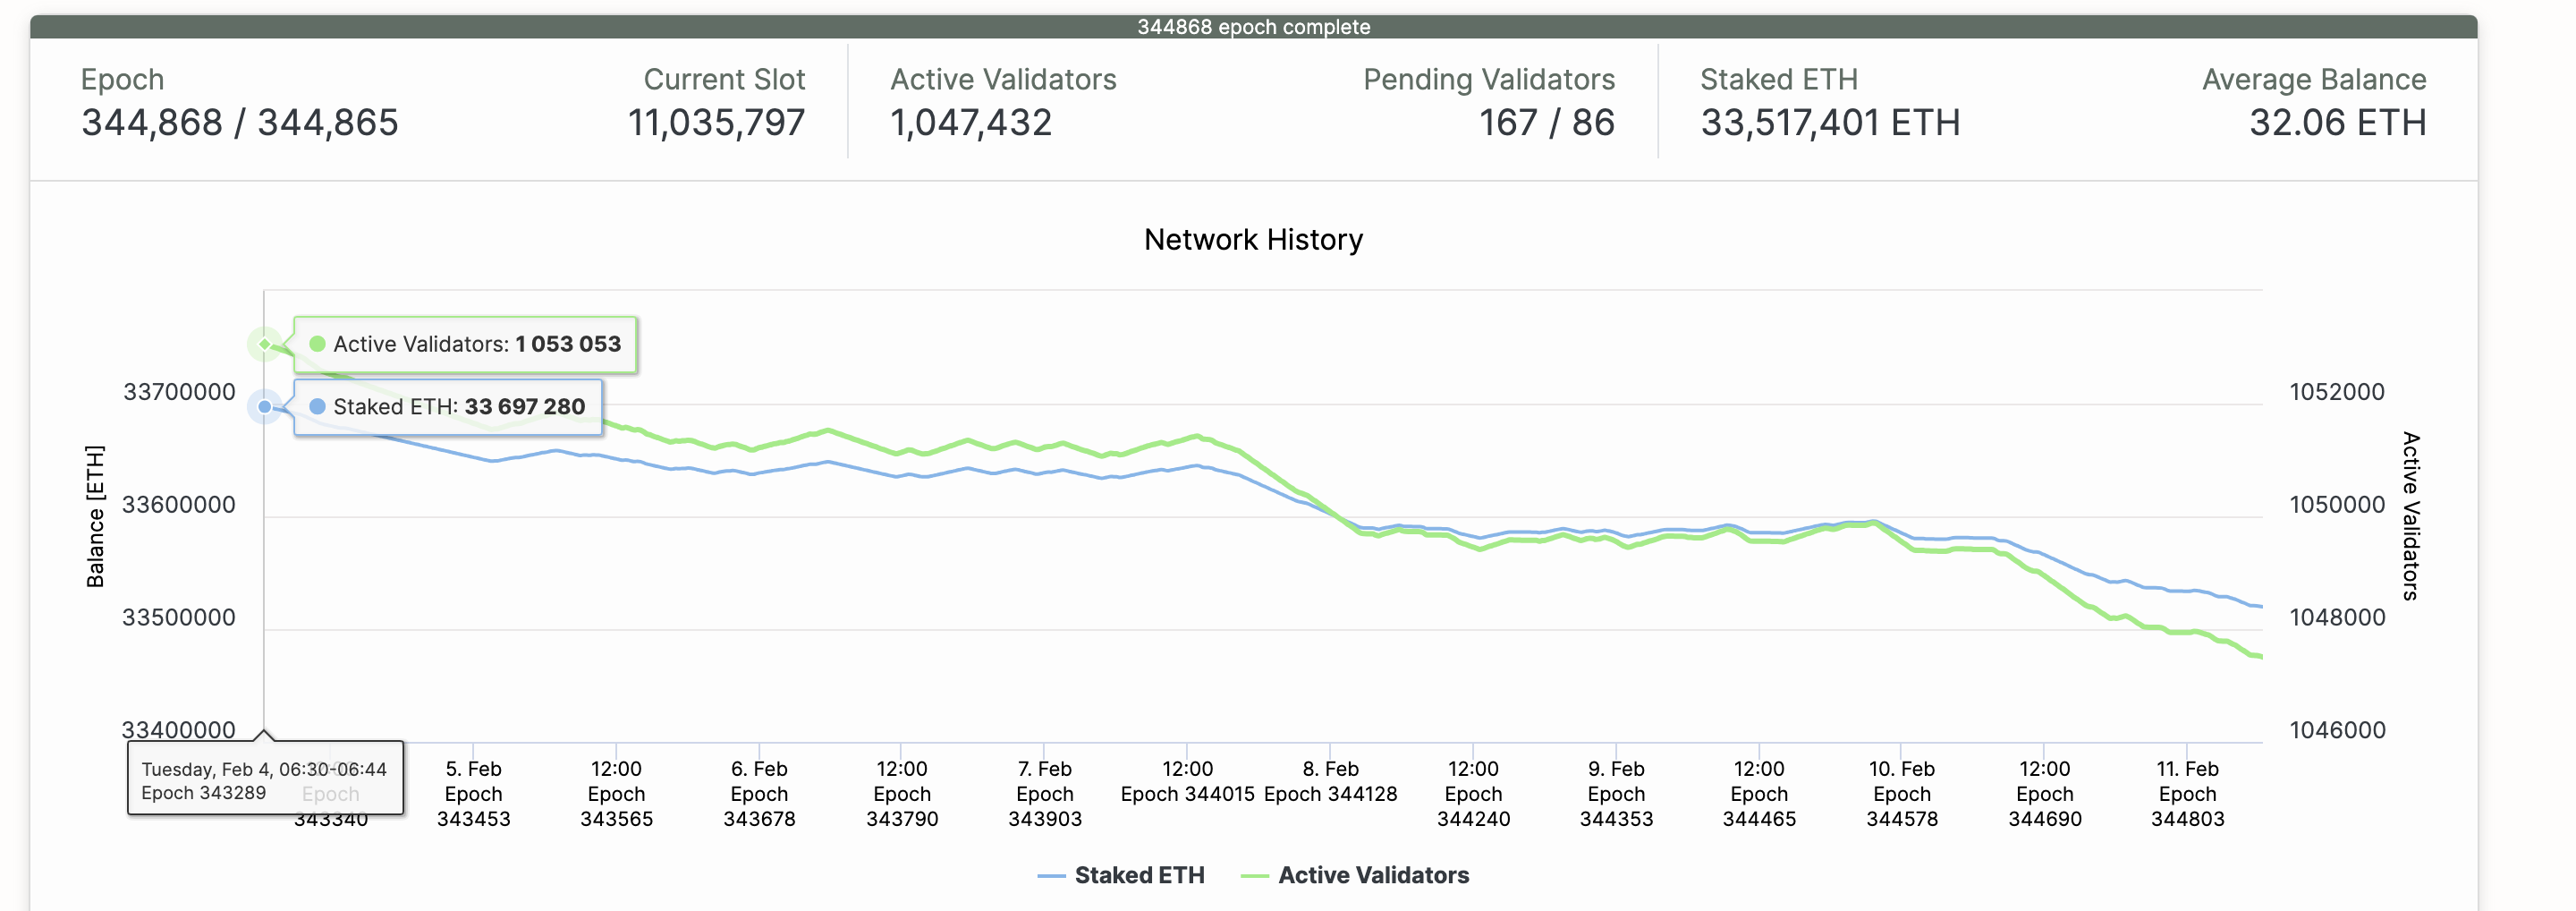The width and height of the screenshot is (2576, 911).
Task: Click the green Active Validators diamond marker
Action: (264, 344)
